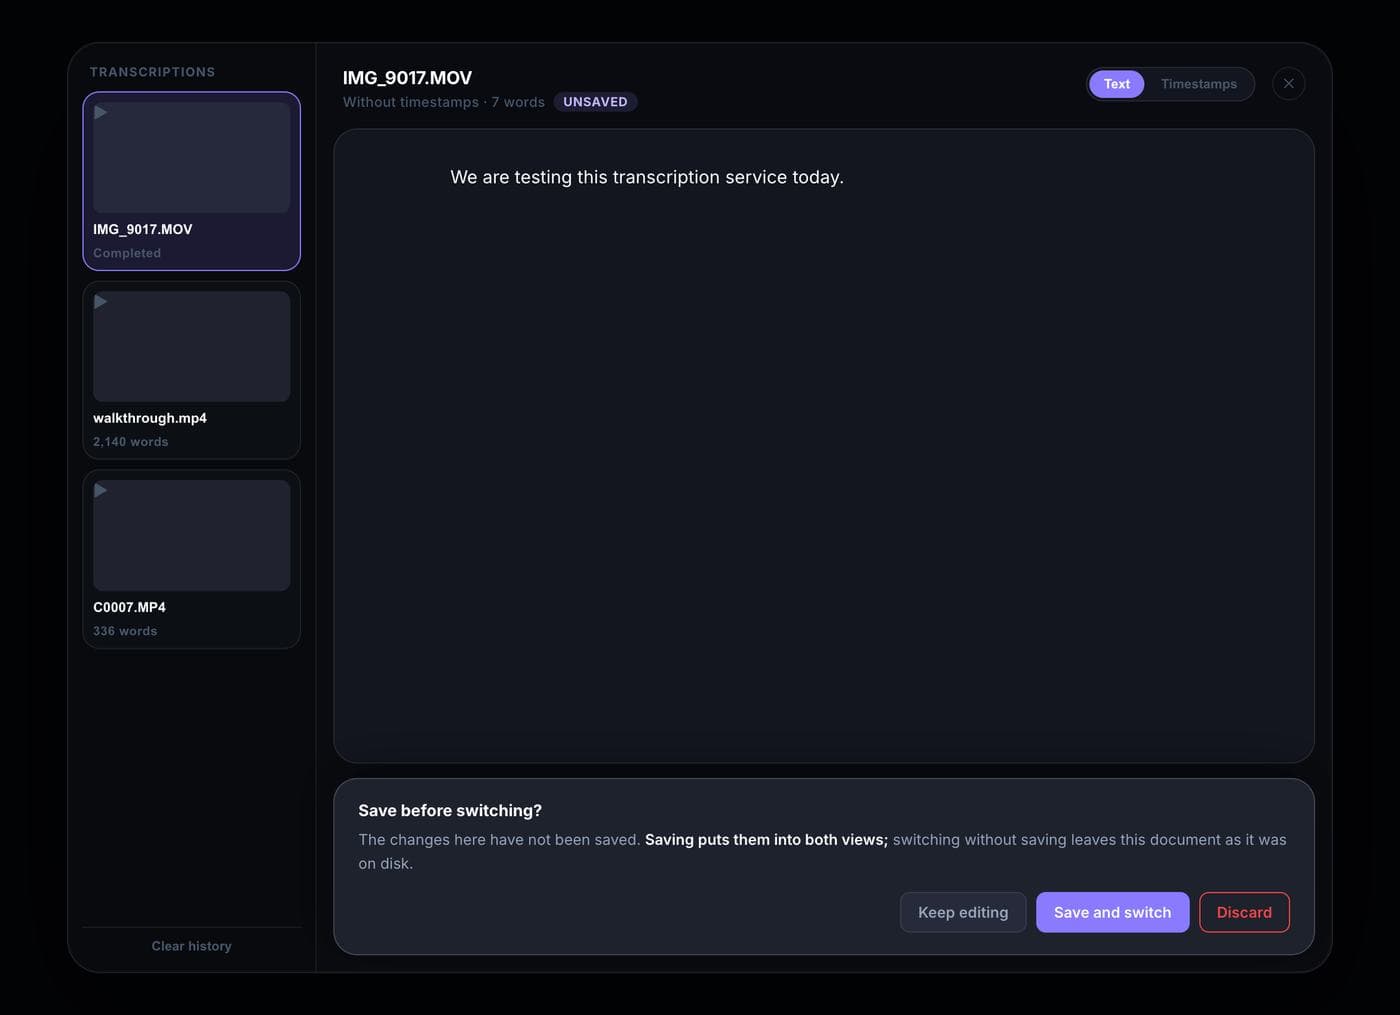
Task: Click the "2,140 words" count label
Action: 130,442
